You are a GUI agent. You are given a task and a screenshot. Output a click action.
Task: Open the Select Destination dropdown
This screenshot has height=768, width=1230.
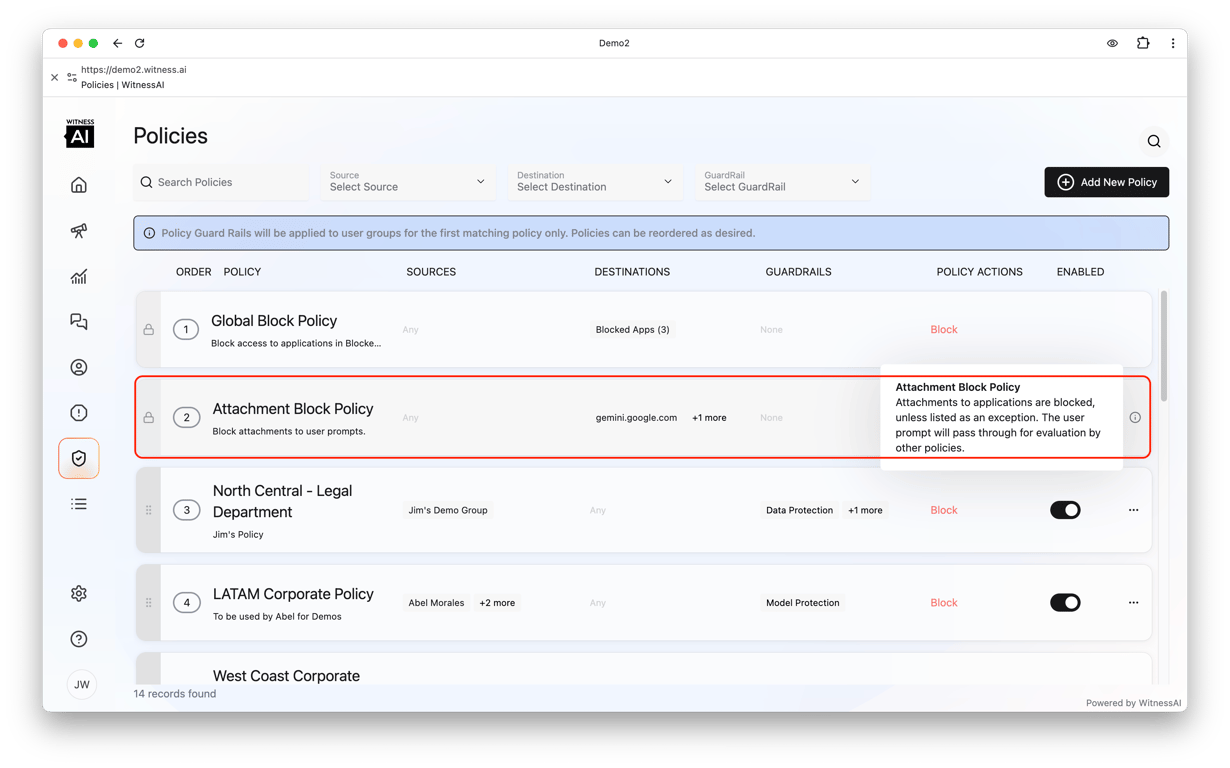pyautogui.click(x=595, y=182)
